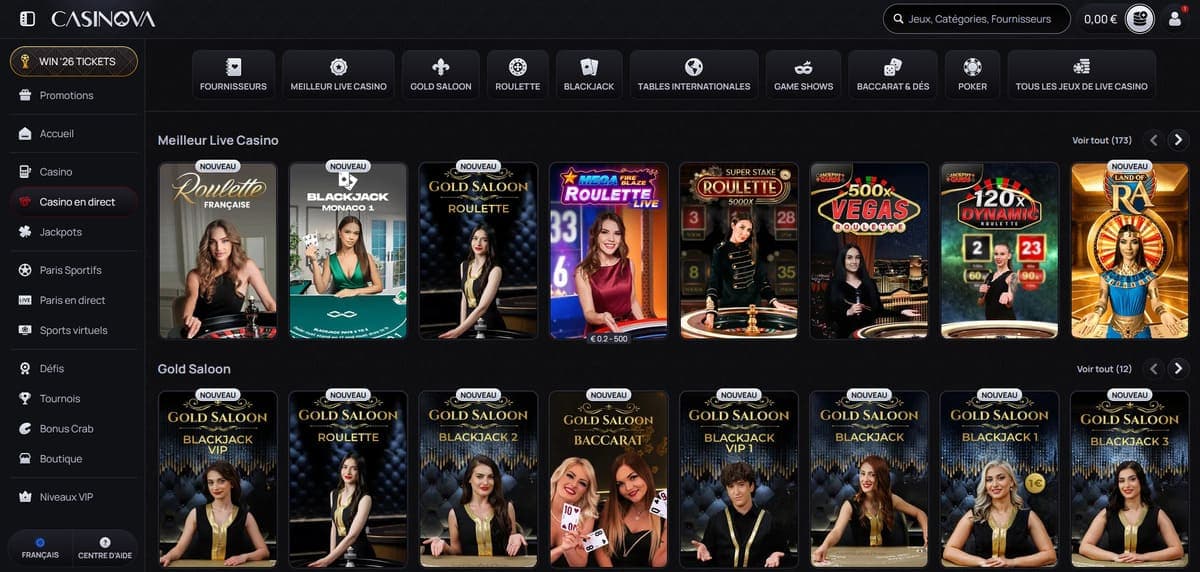This screenshot has height=572, width=1200.
Task: Select the Baccarat & Dés category tab
Action: 893,75
